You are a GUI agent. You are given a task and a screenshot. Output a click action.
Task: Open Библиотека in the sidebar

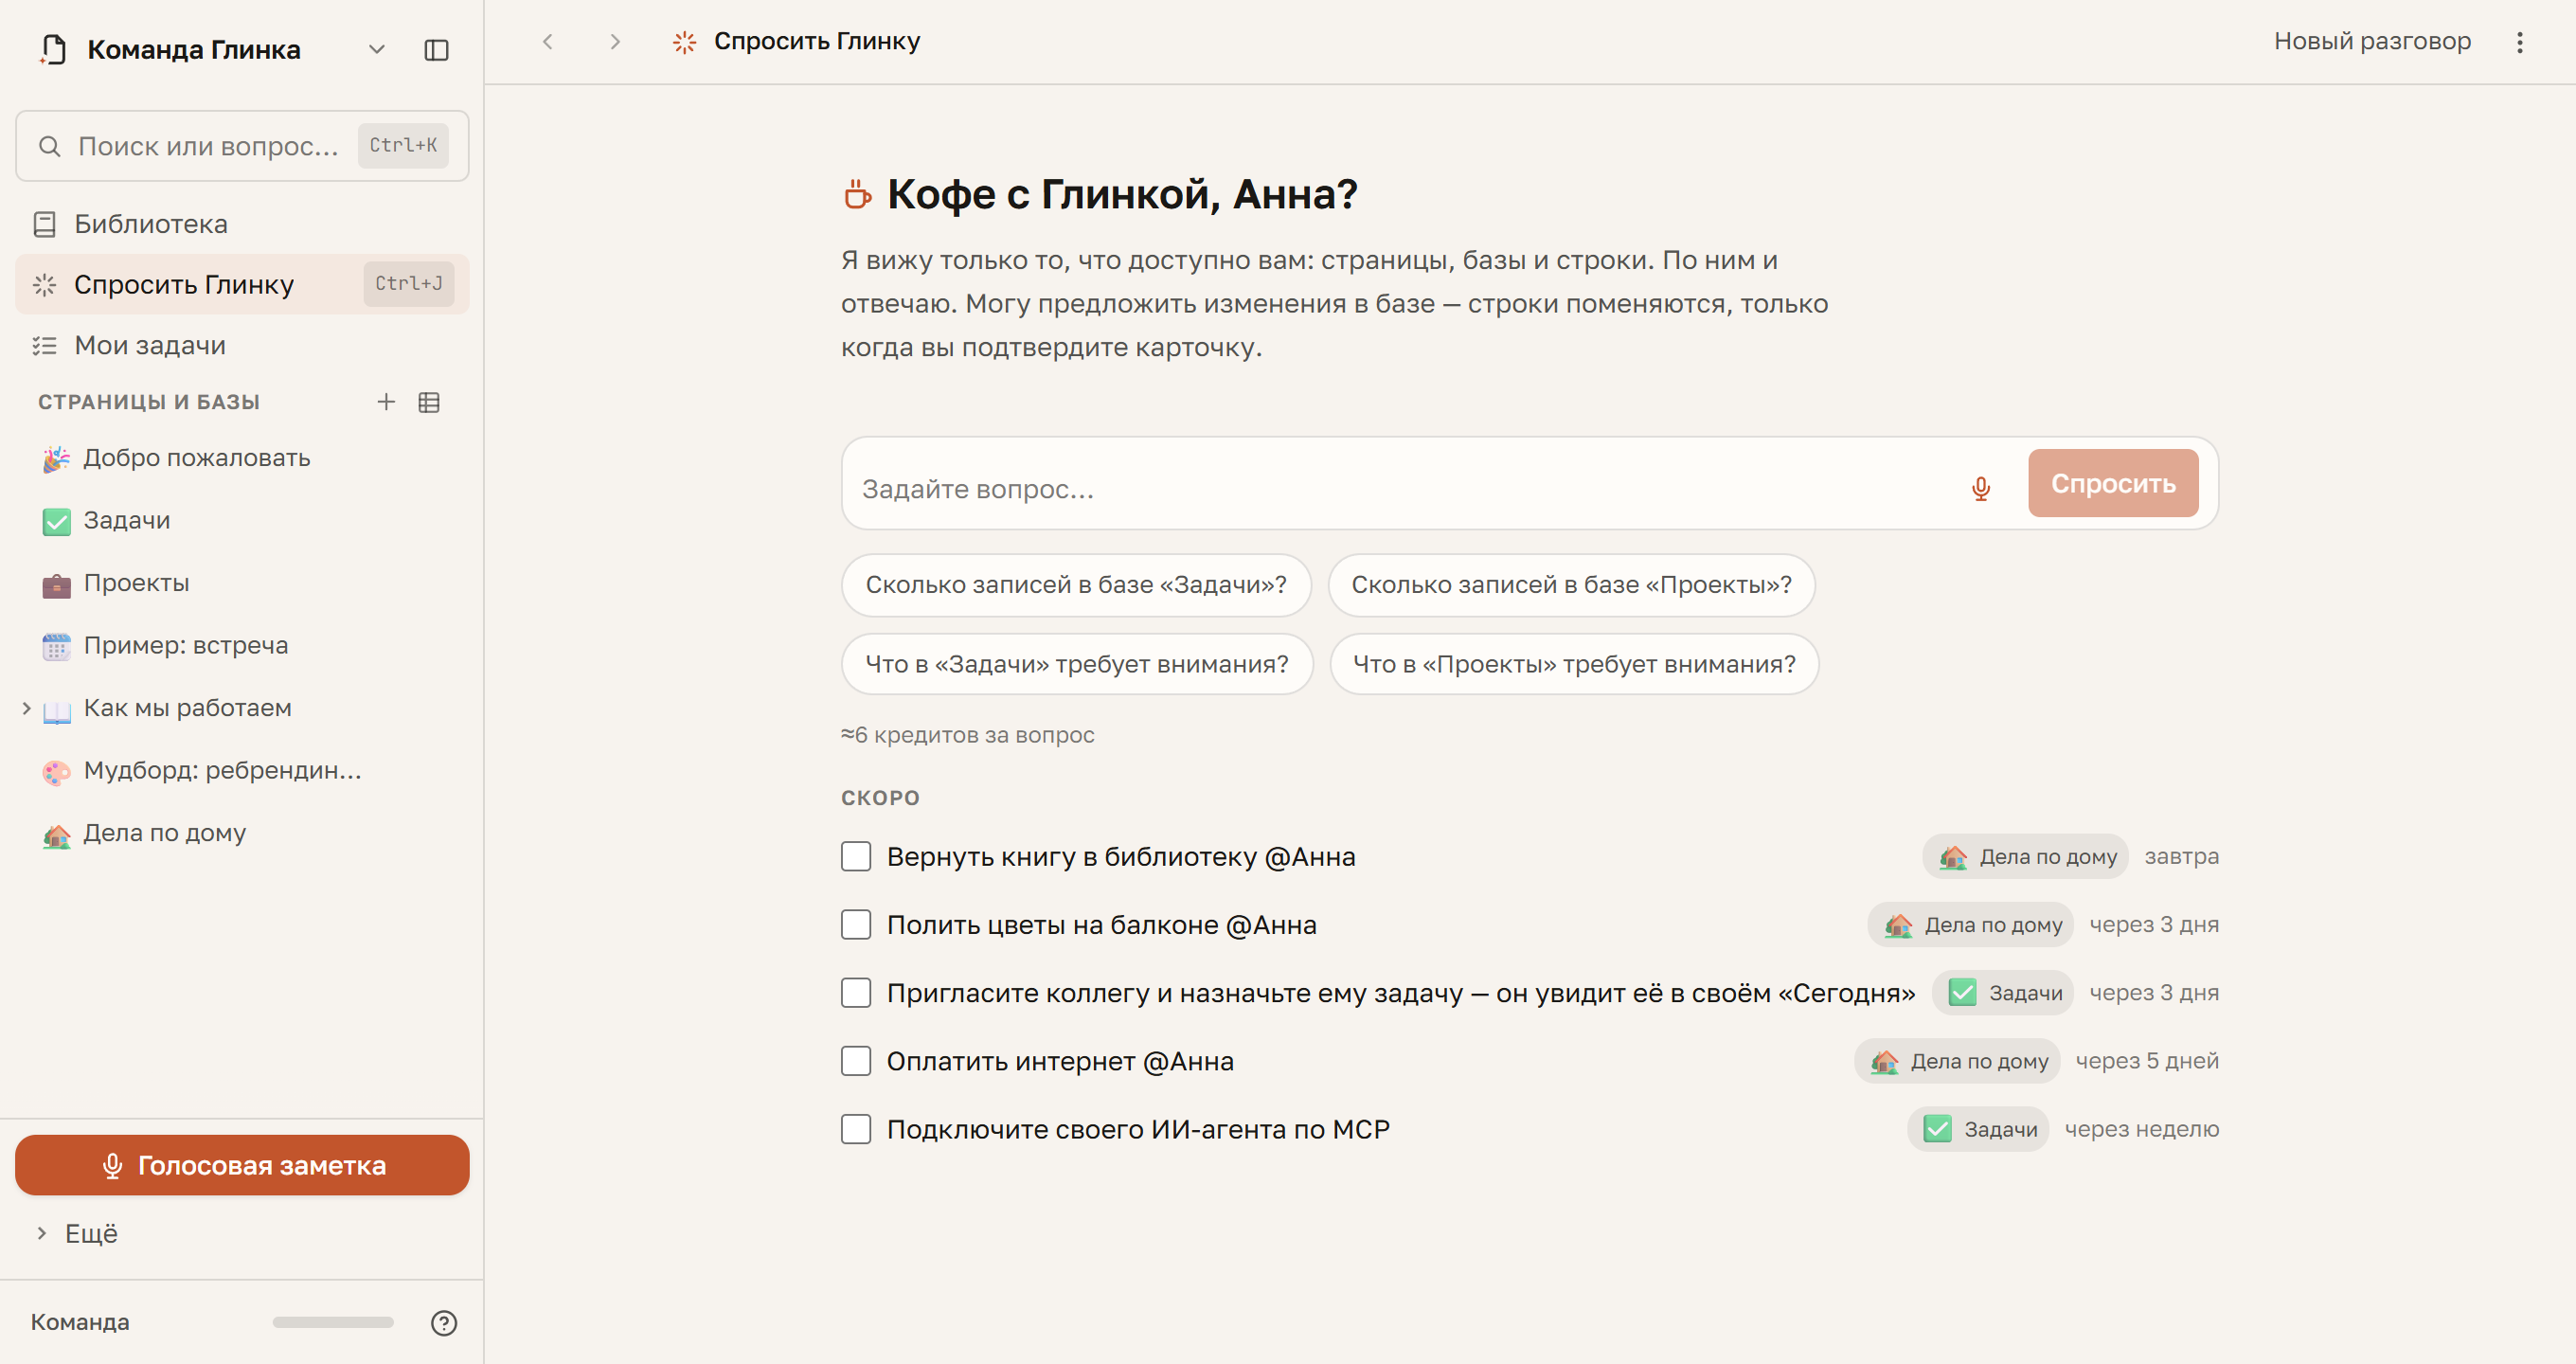[x=242, y=224]
